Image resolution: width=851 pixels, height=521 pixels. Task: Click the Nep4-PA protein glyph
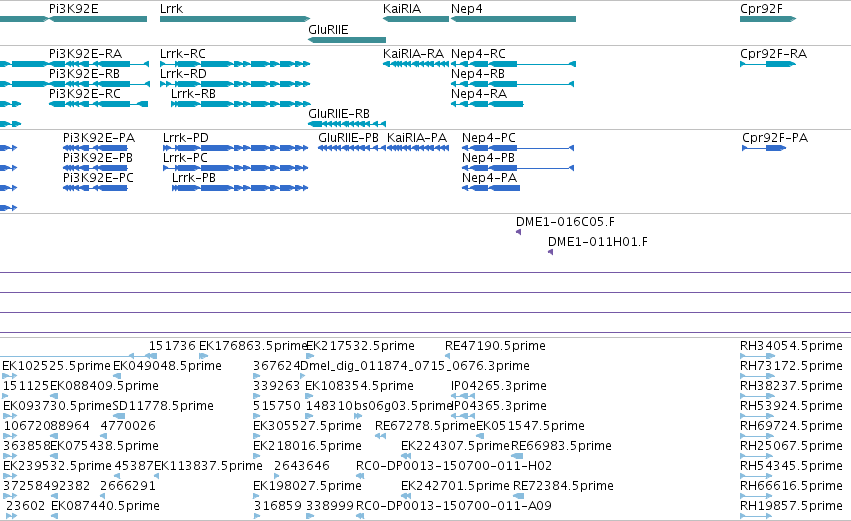[491, 188]
